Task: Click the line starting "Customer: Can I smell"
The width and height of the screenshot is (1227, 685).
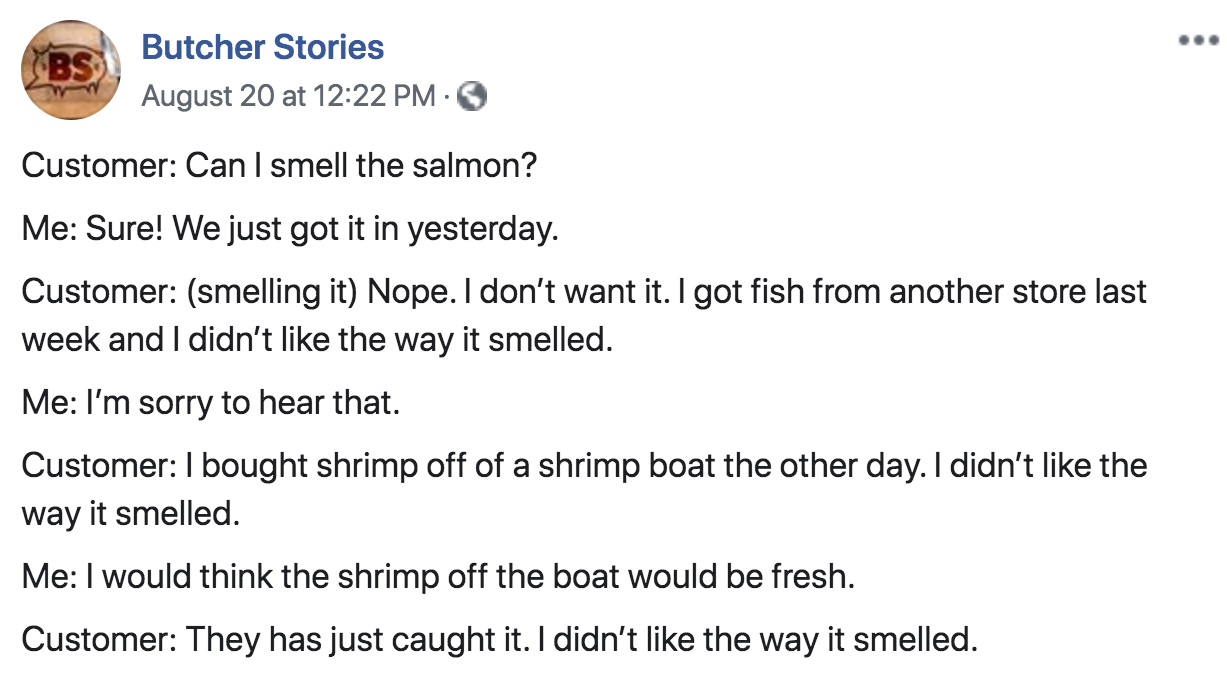Action: coord(280,165)
